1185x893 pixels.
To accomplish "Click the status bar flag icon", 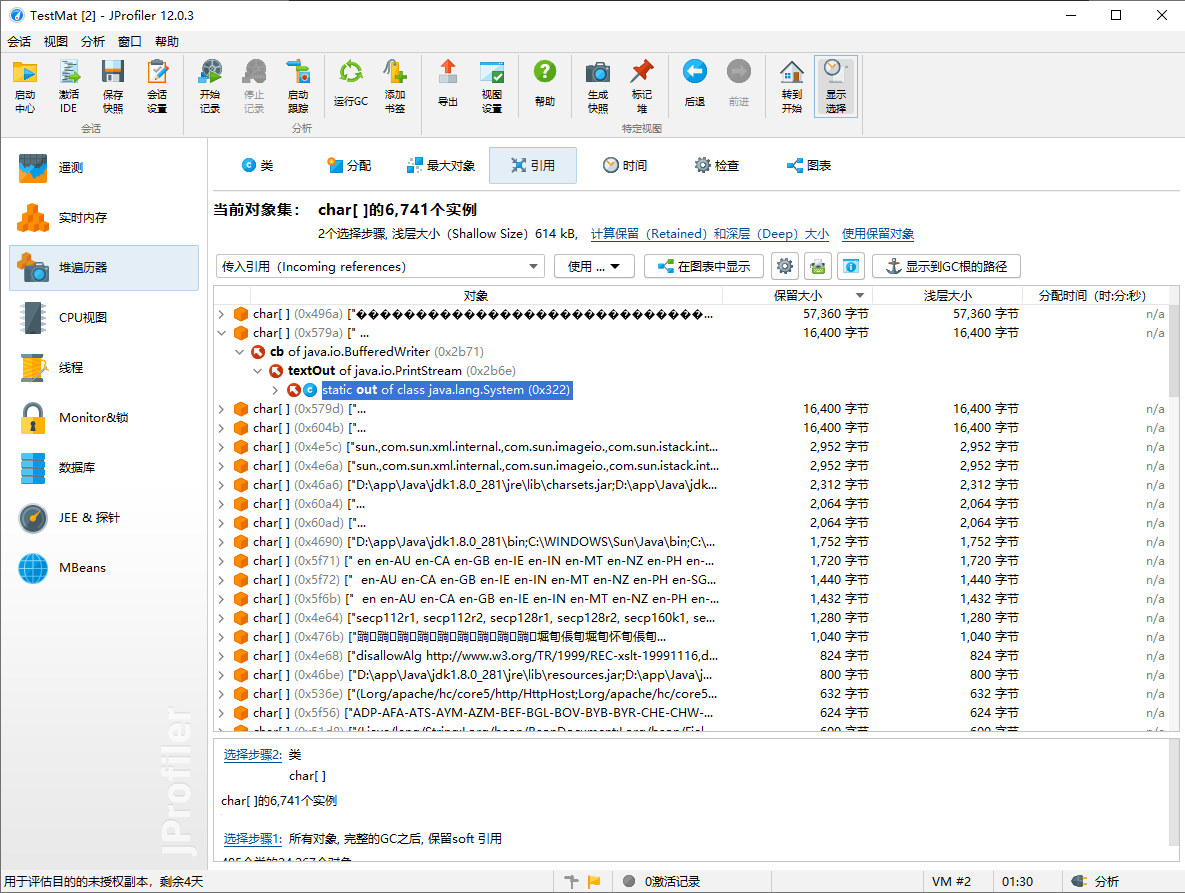I will (594, 881).
